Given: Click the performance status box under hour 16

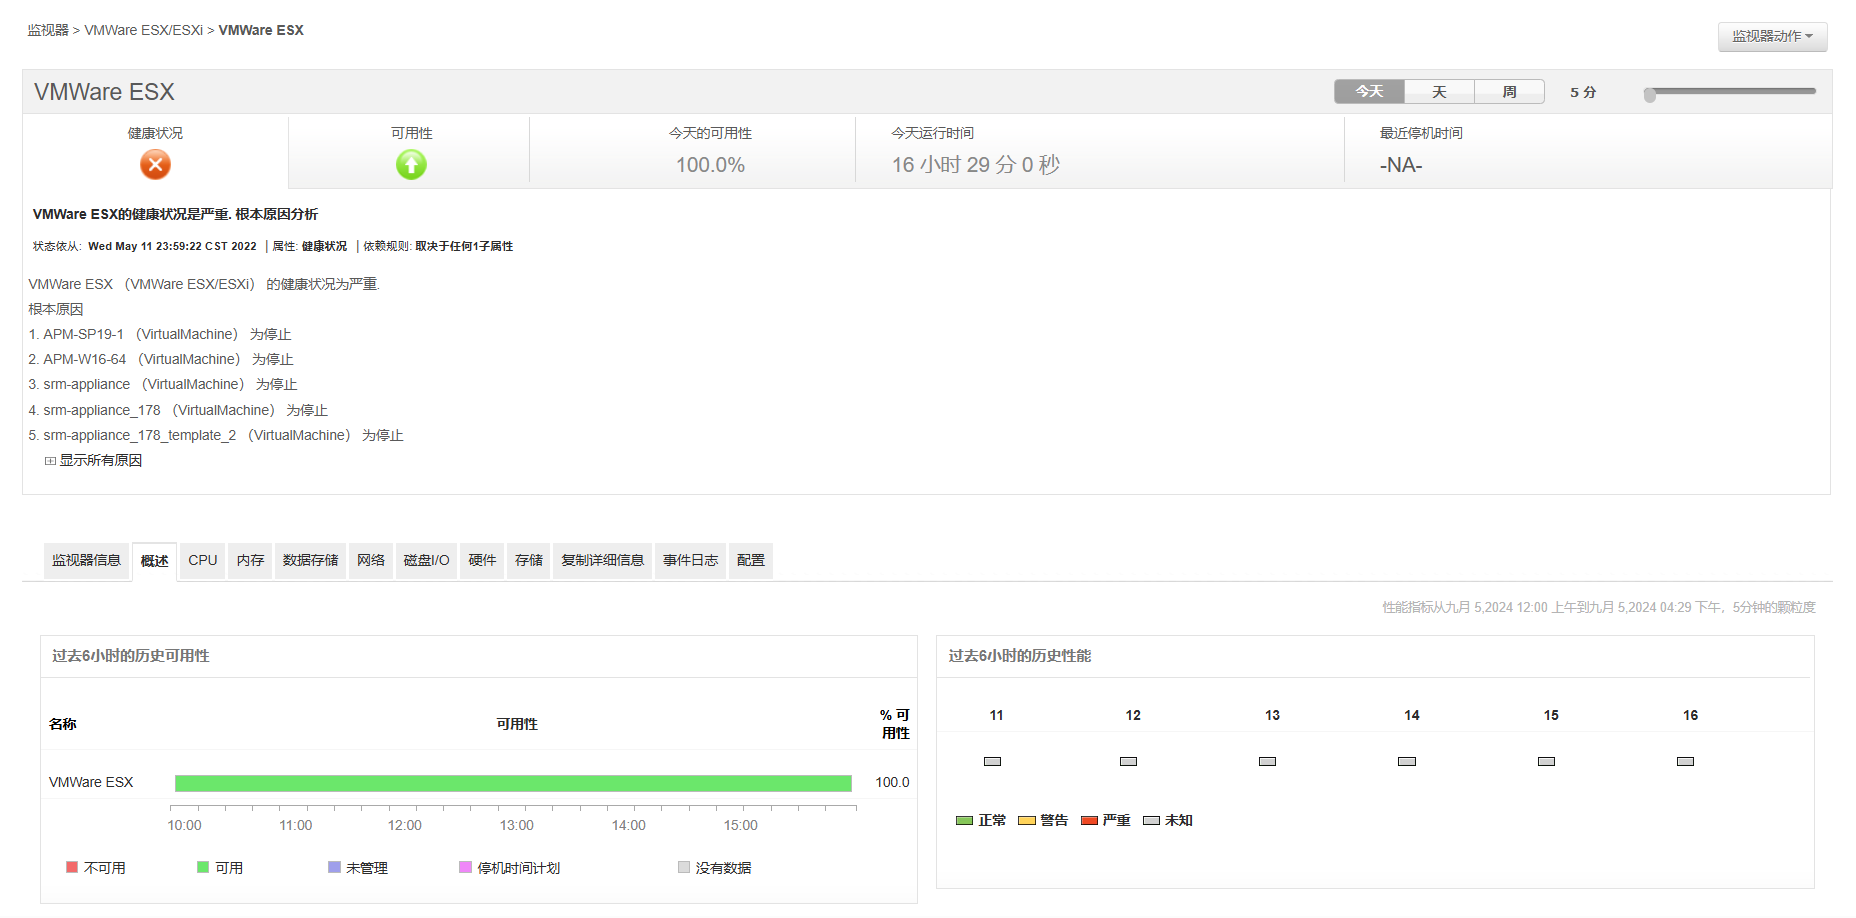Looking at the screenshot, I should coord(1685,761).
